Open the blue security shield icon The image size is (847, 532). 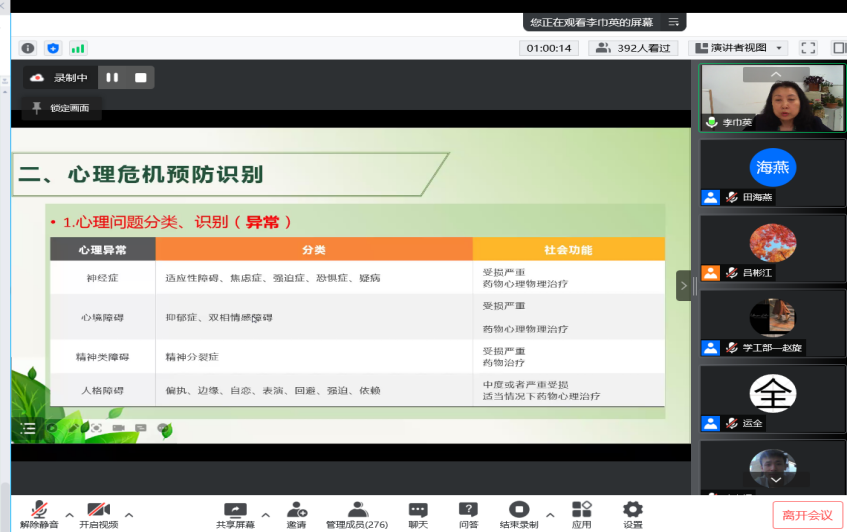pos(53,48)
